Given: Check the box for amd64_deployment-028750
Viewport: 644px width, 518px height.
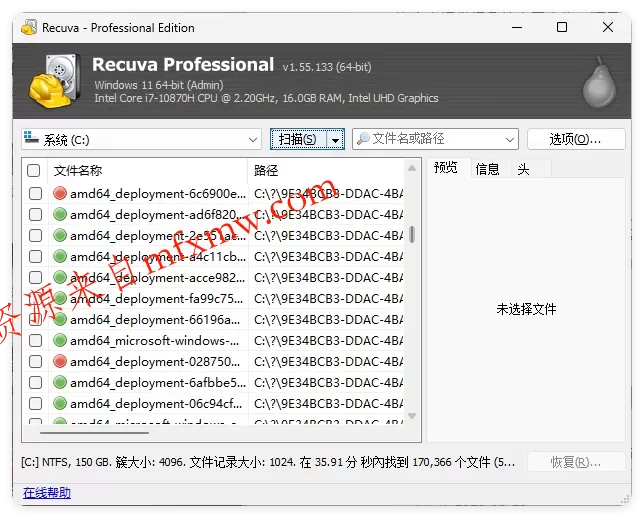Looking at the screenshot, I should 36,361.
